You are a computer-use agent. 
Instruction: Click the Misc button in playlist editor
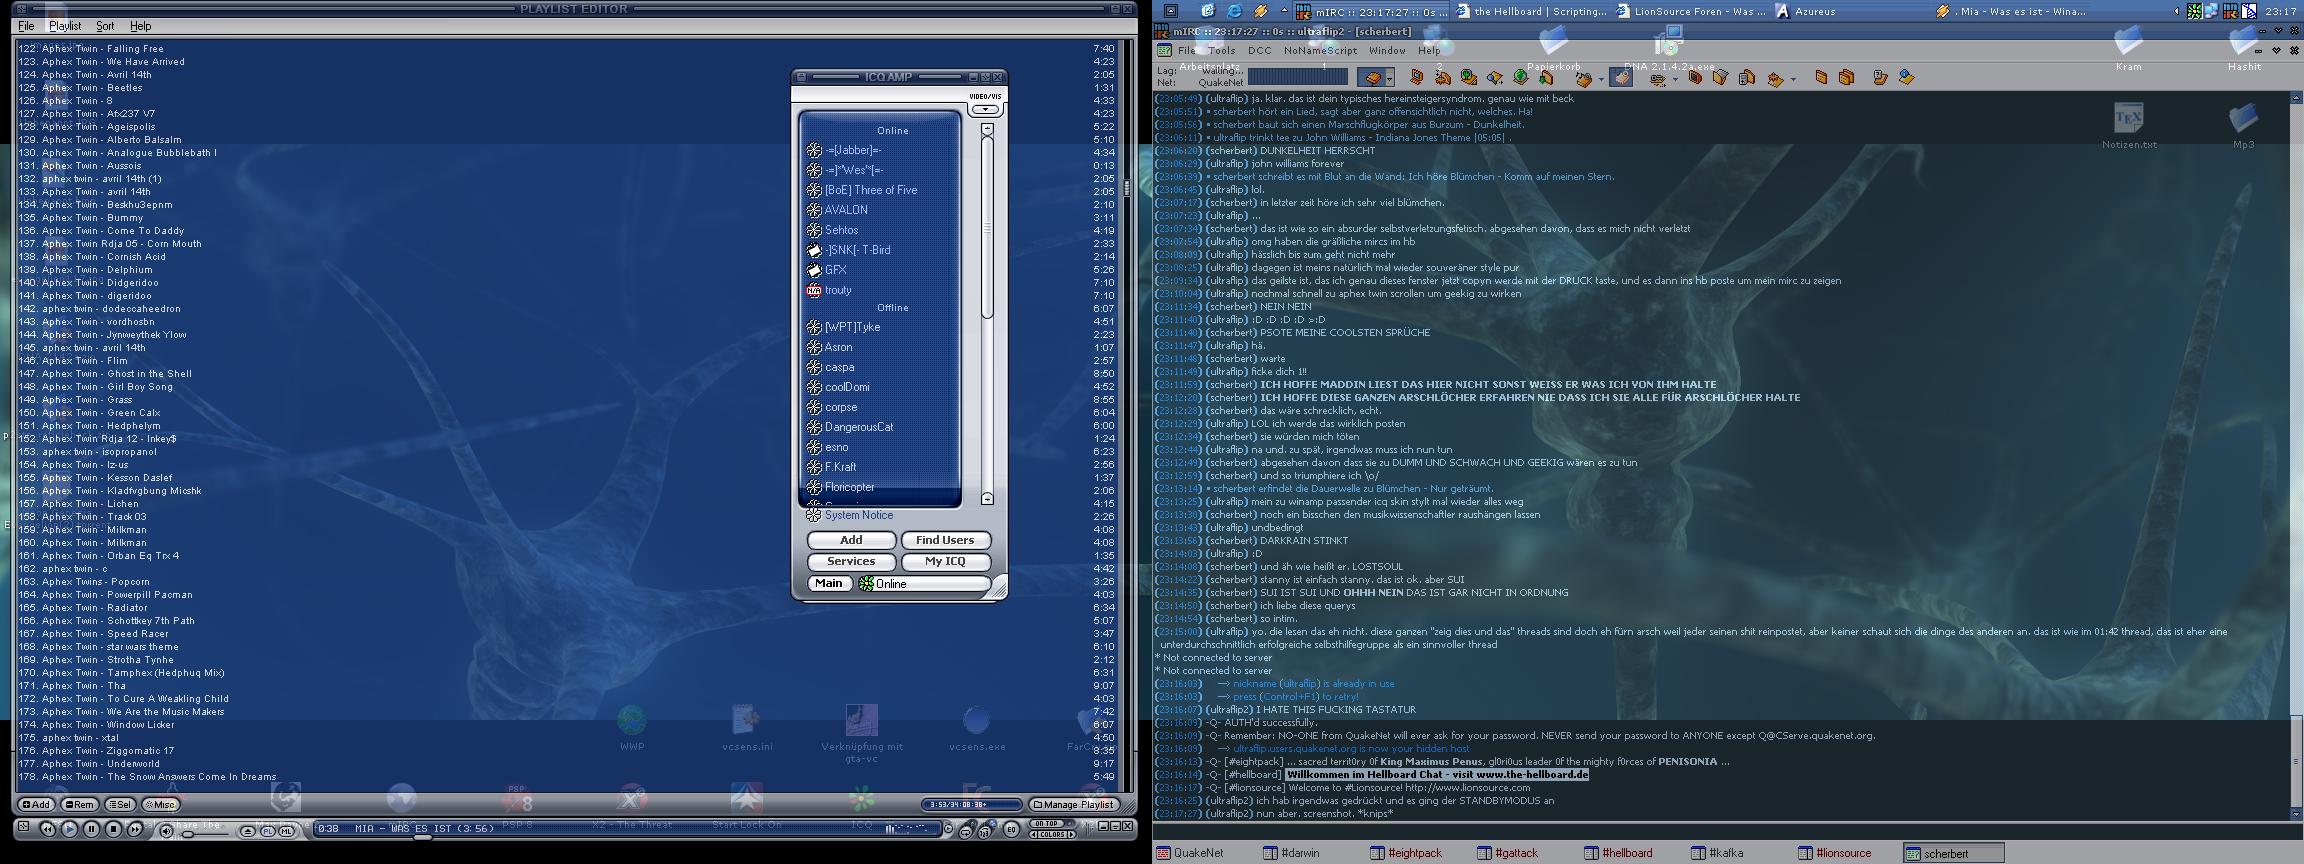(162, 804)
